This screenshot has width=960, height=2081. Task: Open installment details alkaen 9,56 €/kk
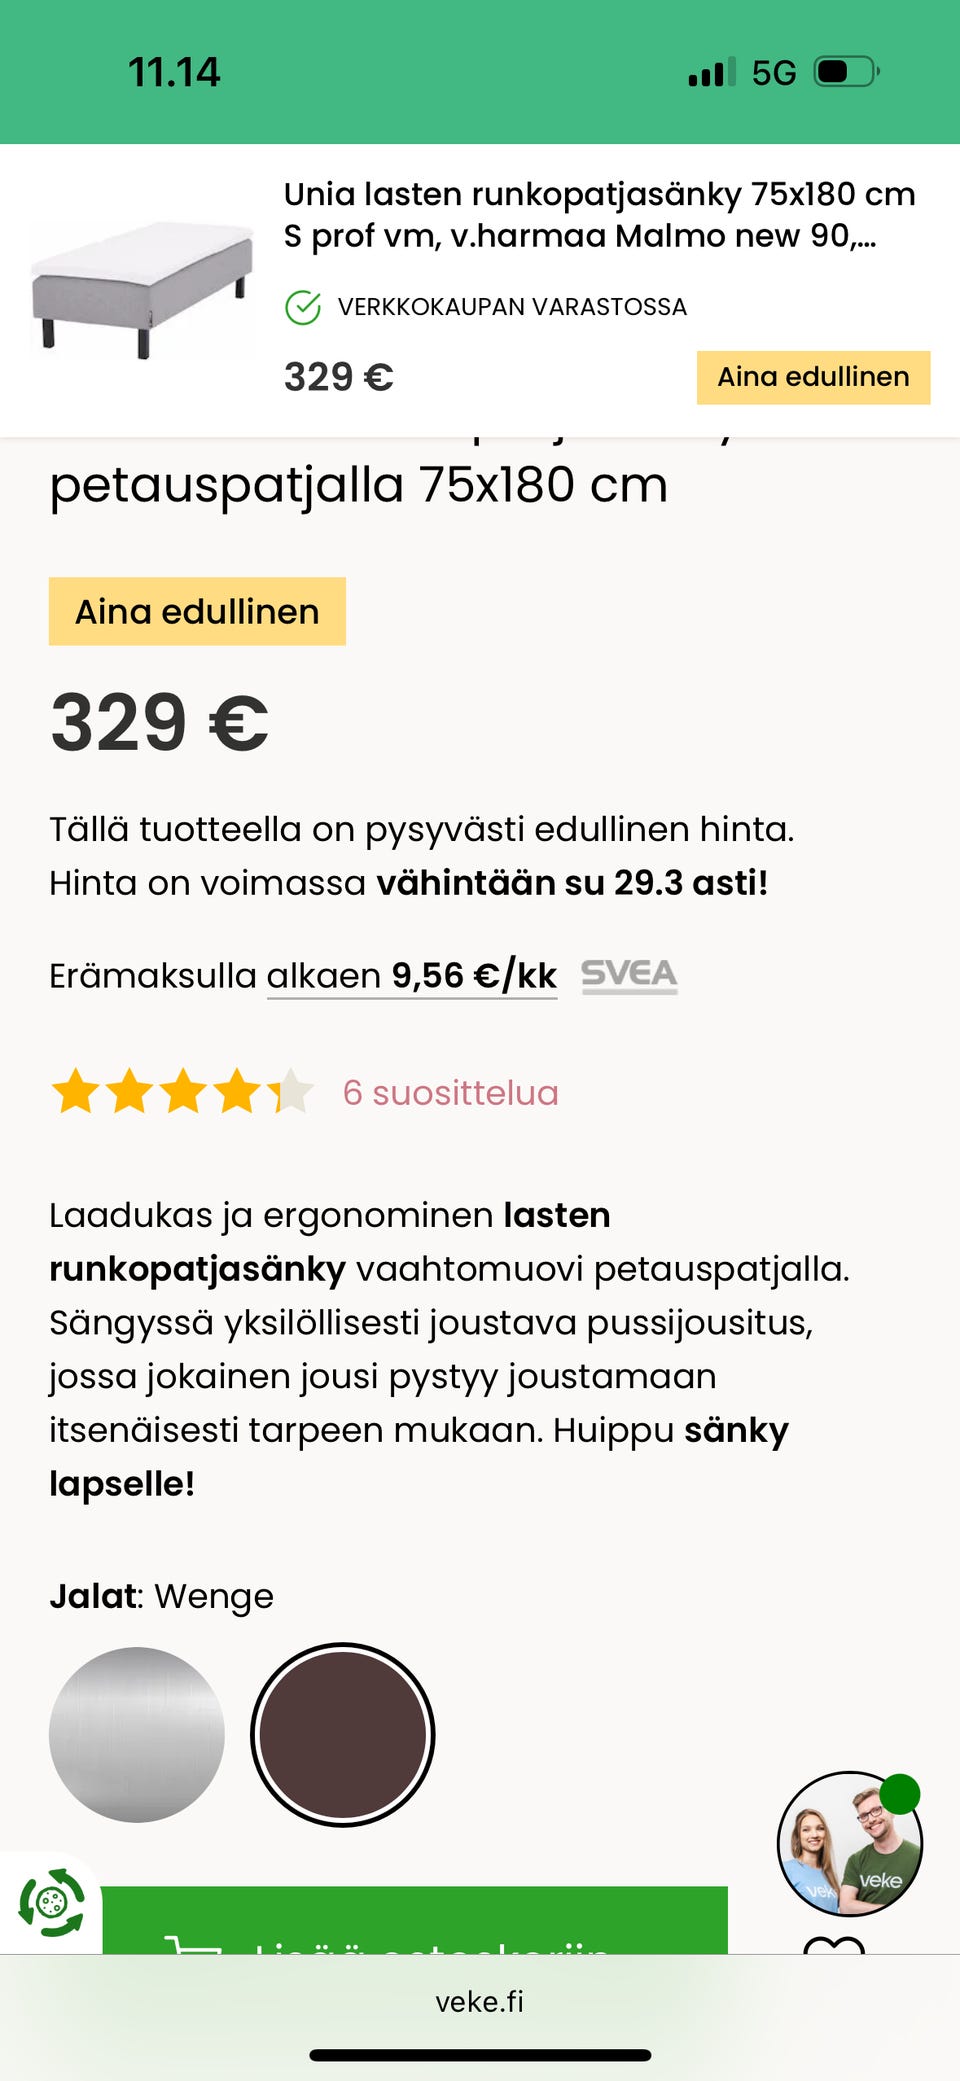point(411,976)
